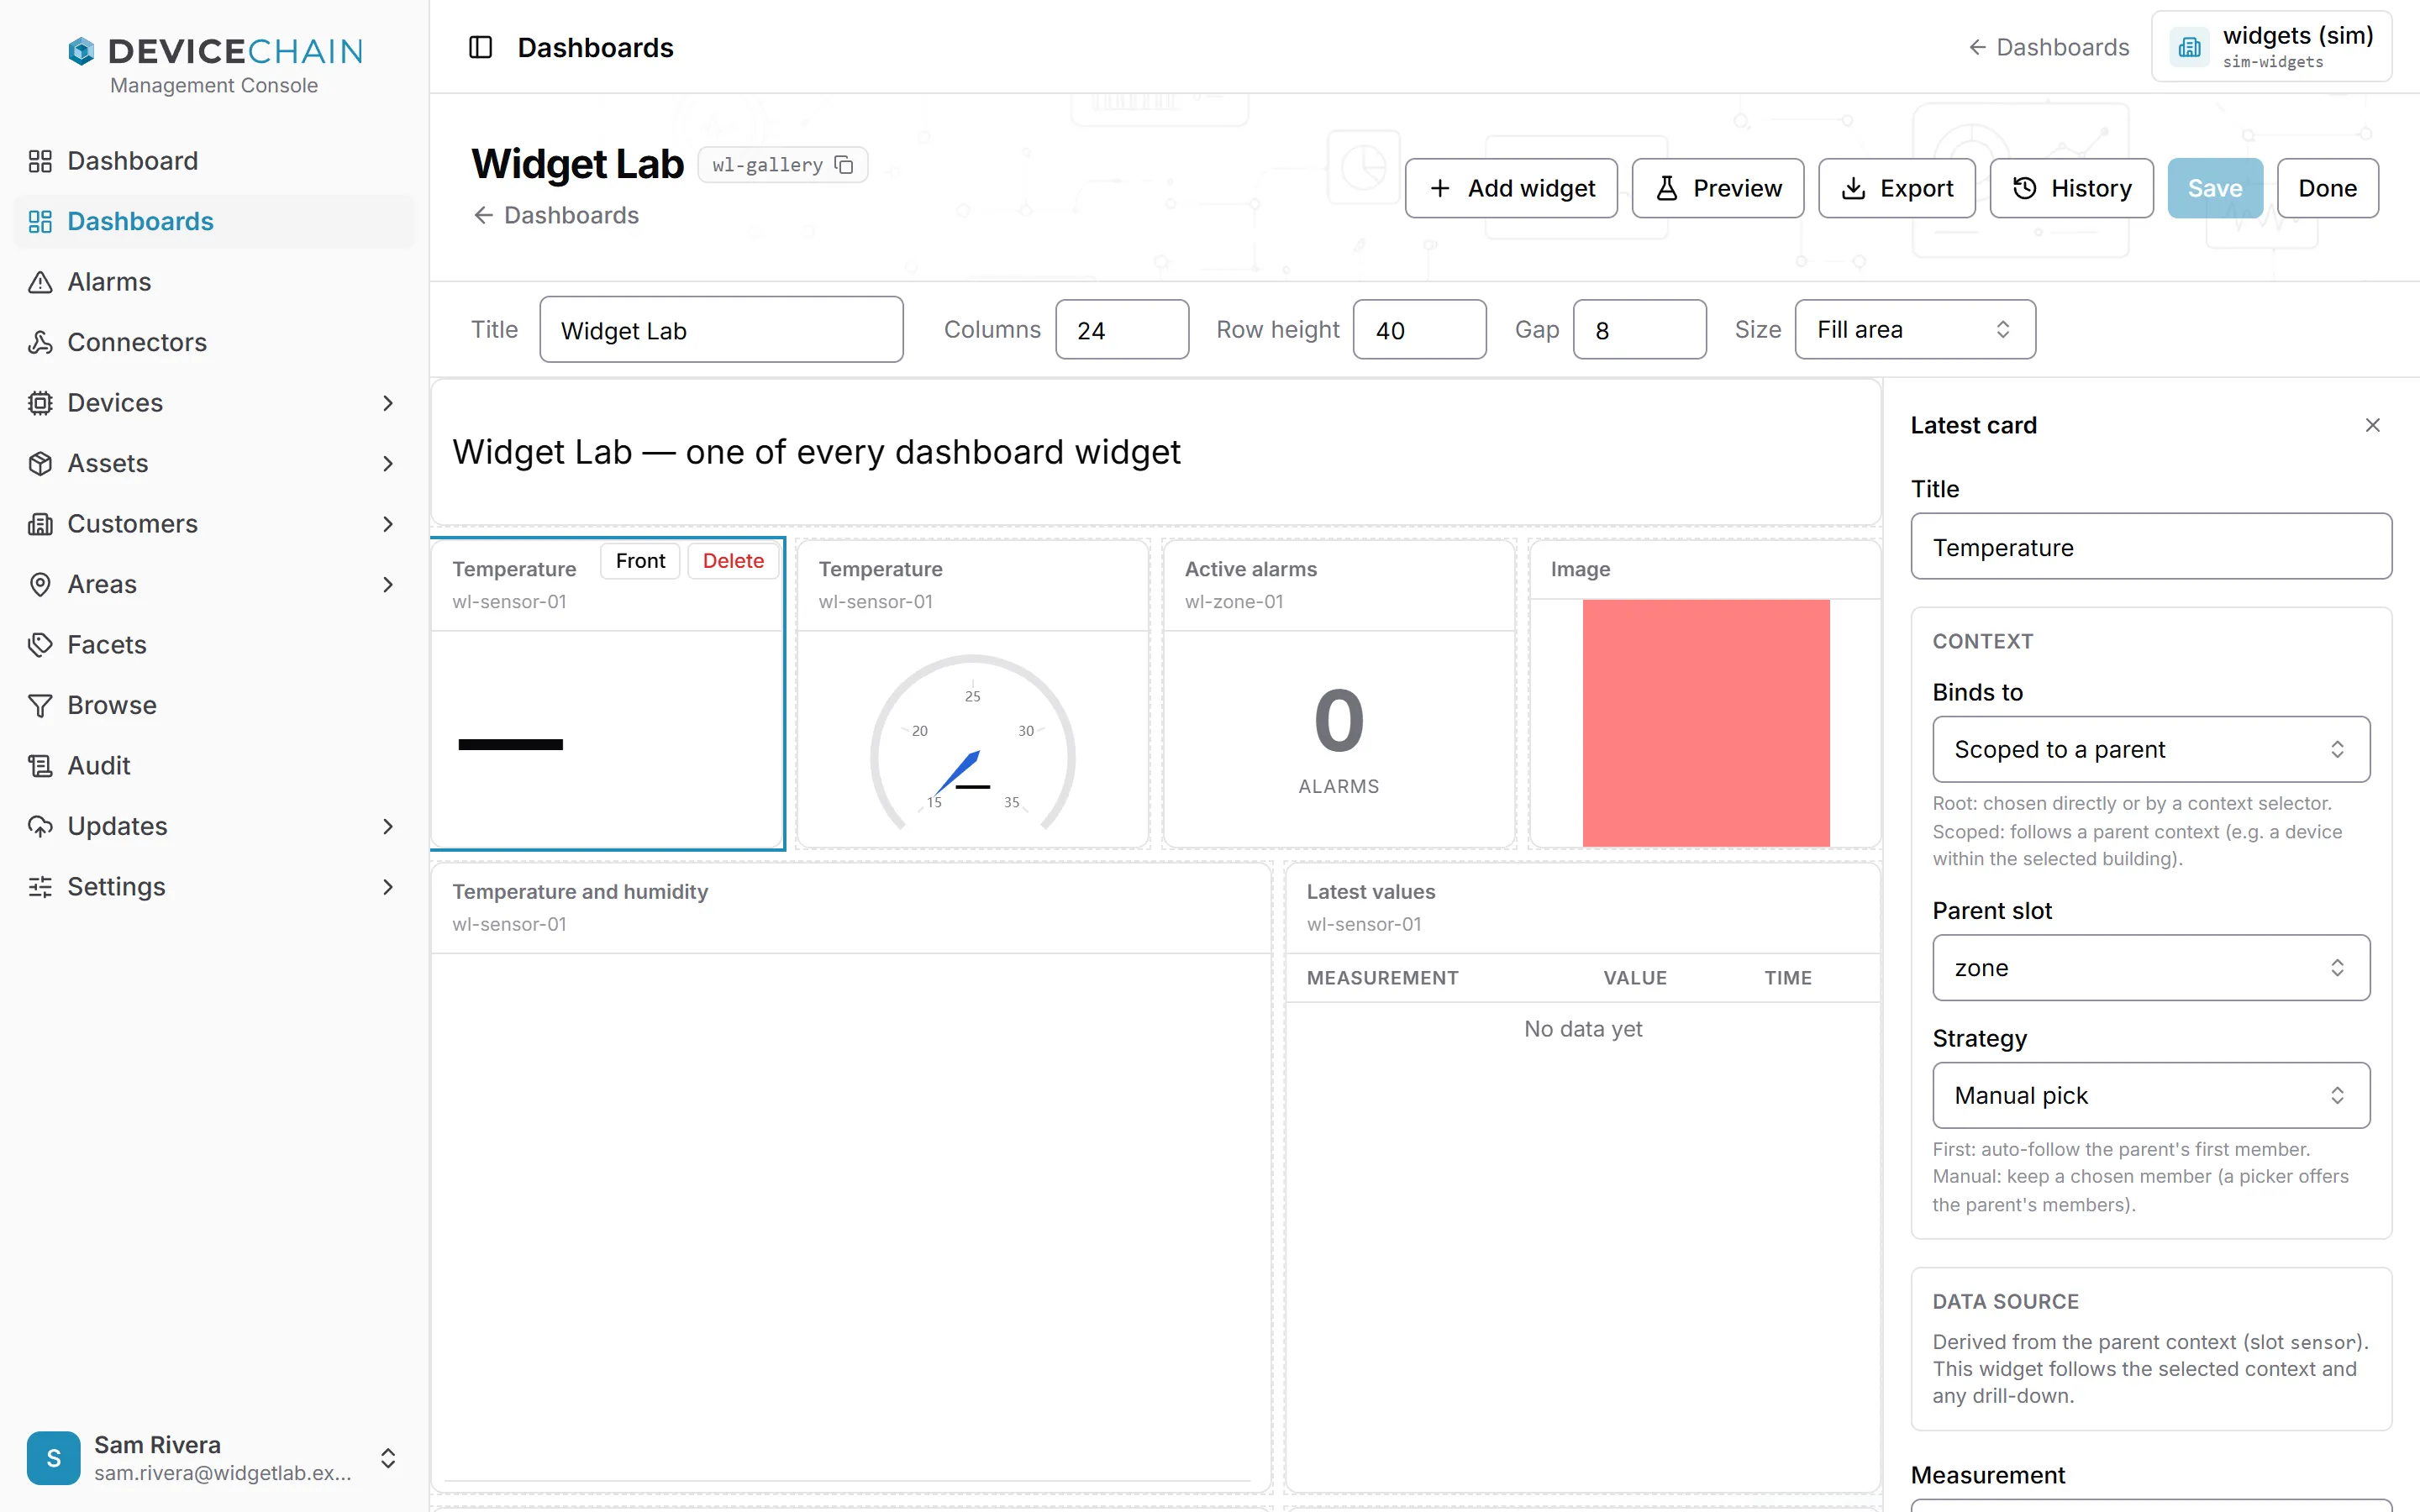Open the Size Fill area dropdown
Image resolution: width=2420 pixels, height=1512 pixels.
click(1914, 329)
